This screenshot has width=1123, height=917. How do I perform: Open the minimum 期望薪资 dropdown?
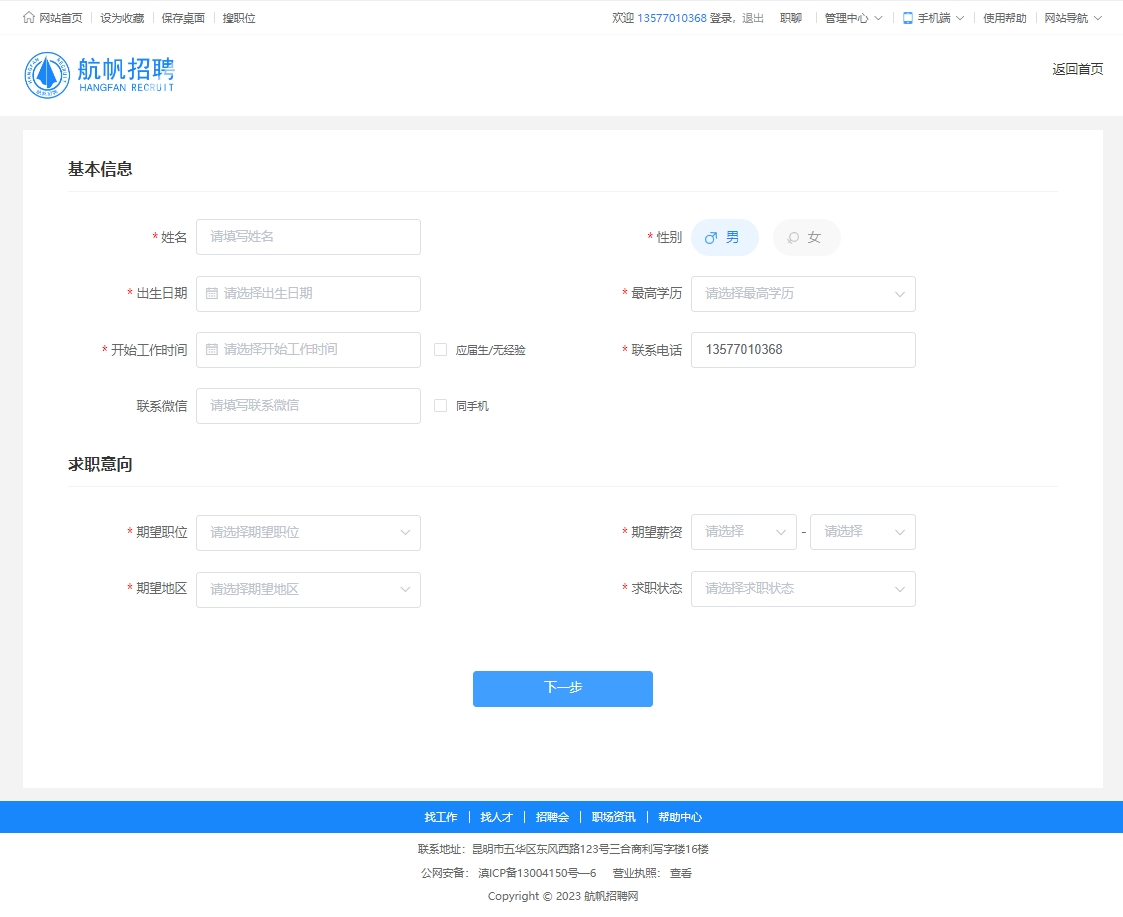[743, 532]
